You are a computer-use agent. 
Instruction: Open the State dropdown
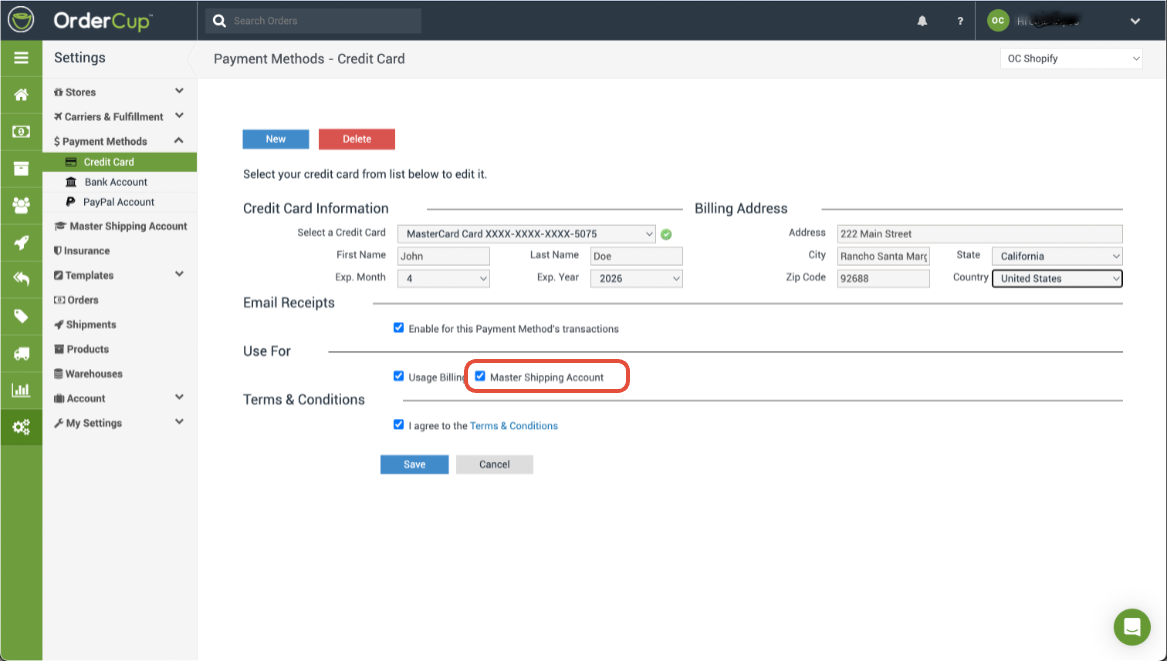(1057, 256)
